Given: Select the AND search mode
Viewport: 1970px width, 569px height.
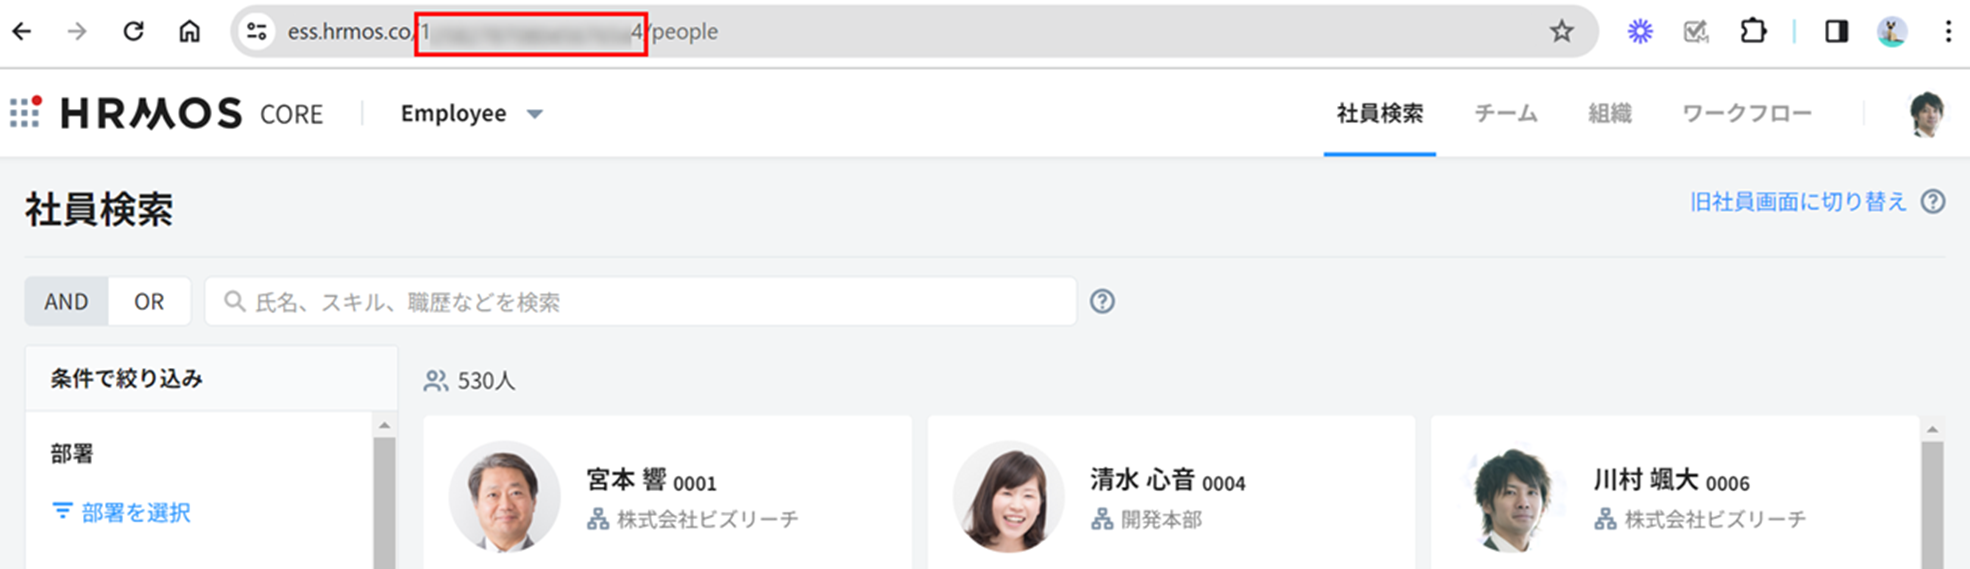Looking at the screenshot, I should click(x=66, y=301).
